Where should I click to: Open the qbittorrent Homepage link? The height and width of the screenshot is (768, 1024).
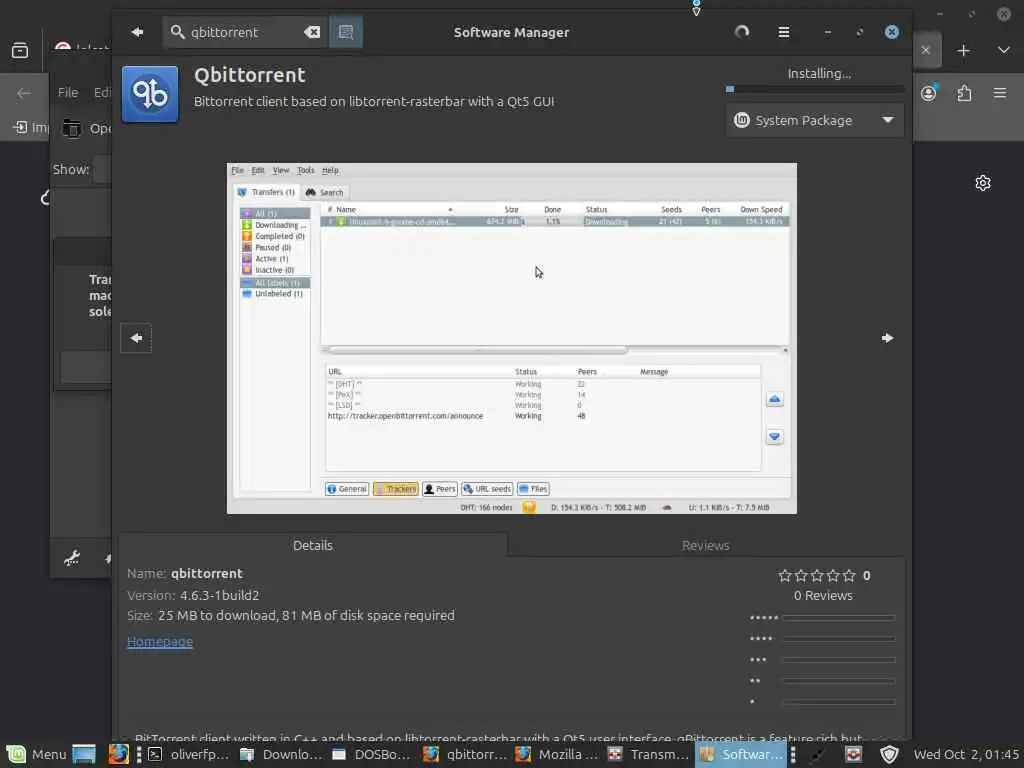point(160,641)
